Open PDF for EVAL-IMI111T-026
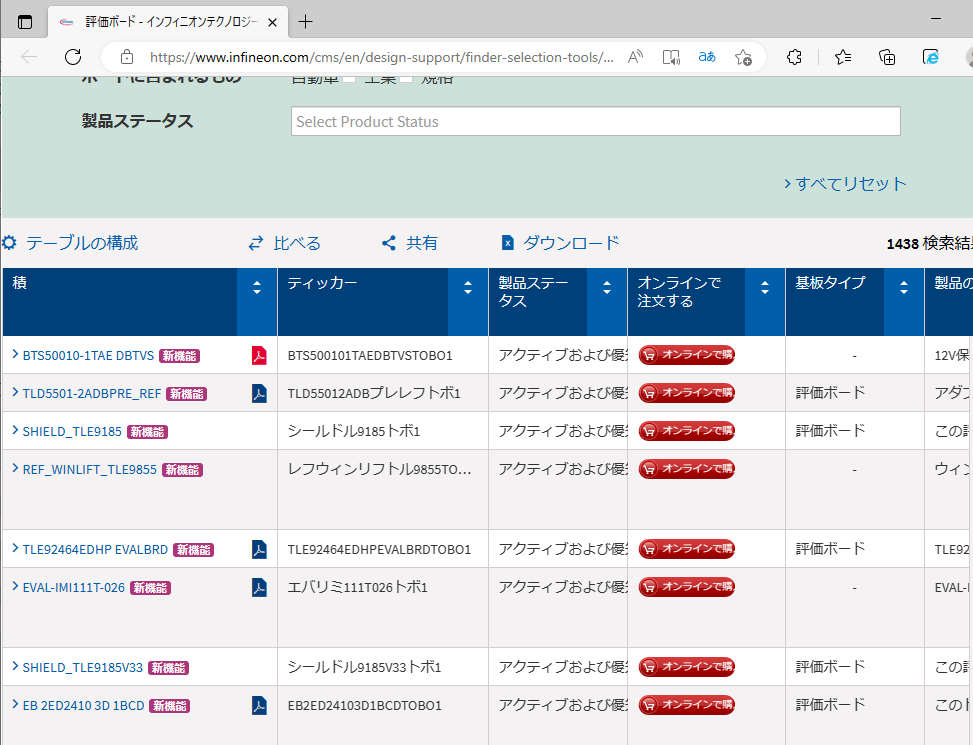973x745 pixels. 259,587
